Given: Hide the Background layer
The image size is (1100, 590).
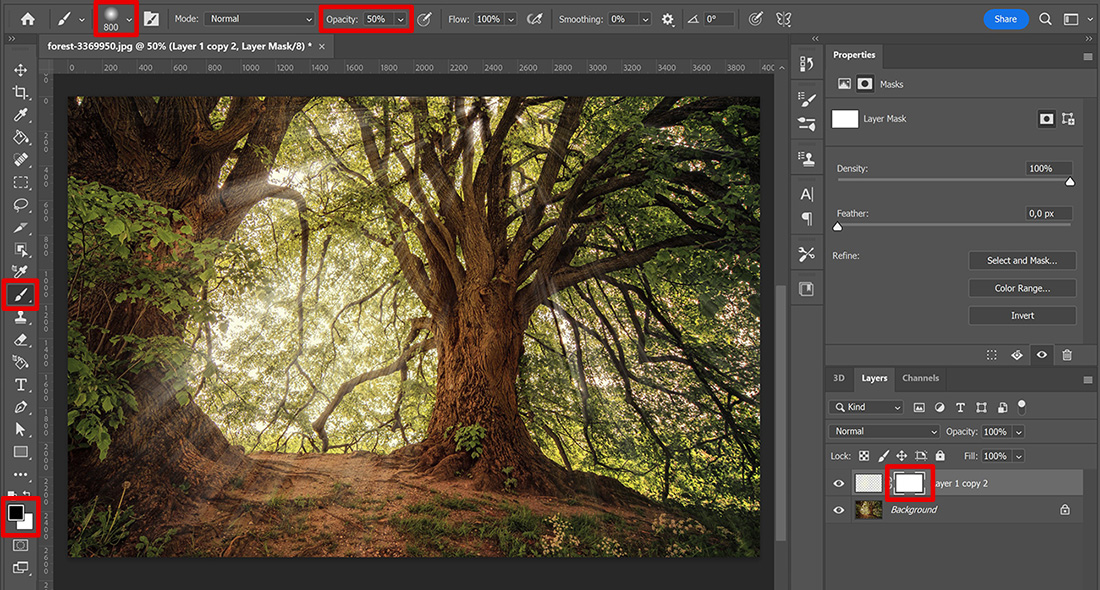Looking at the screenshot, I should pos(838,509).
